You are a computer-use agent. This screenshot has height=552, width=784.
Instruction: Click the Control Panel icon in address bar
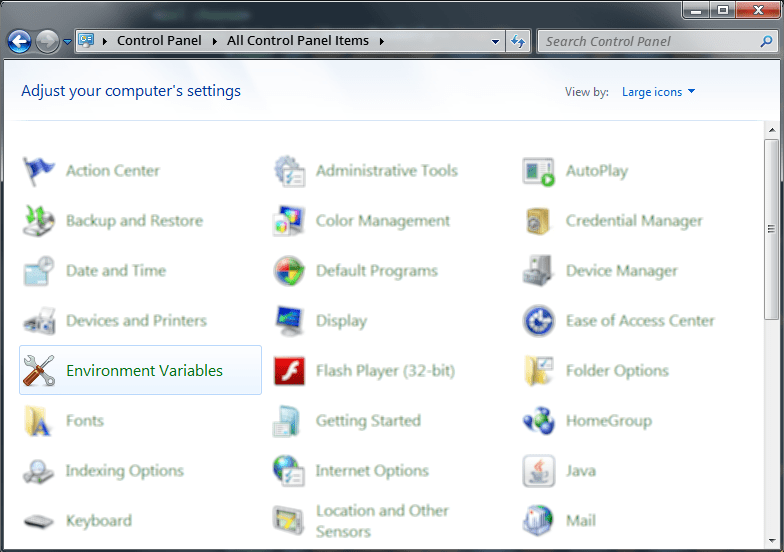pos(86,41)
